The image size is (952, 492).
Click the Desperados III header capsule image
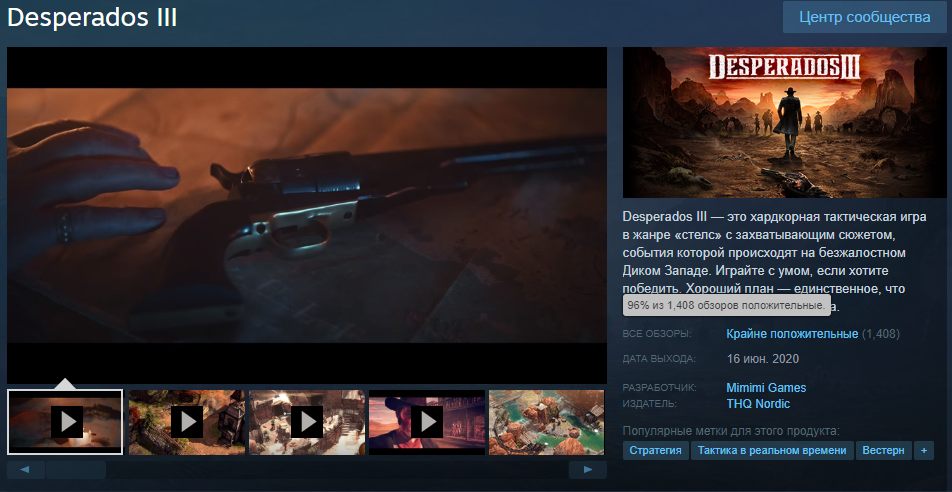coord(777,122)
